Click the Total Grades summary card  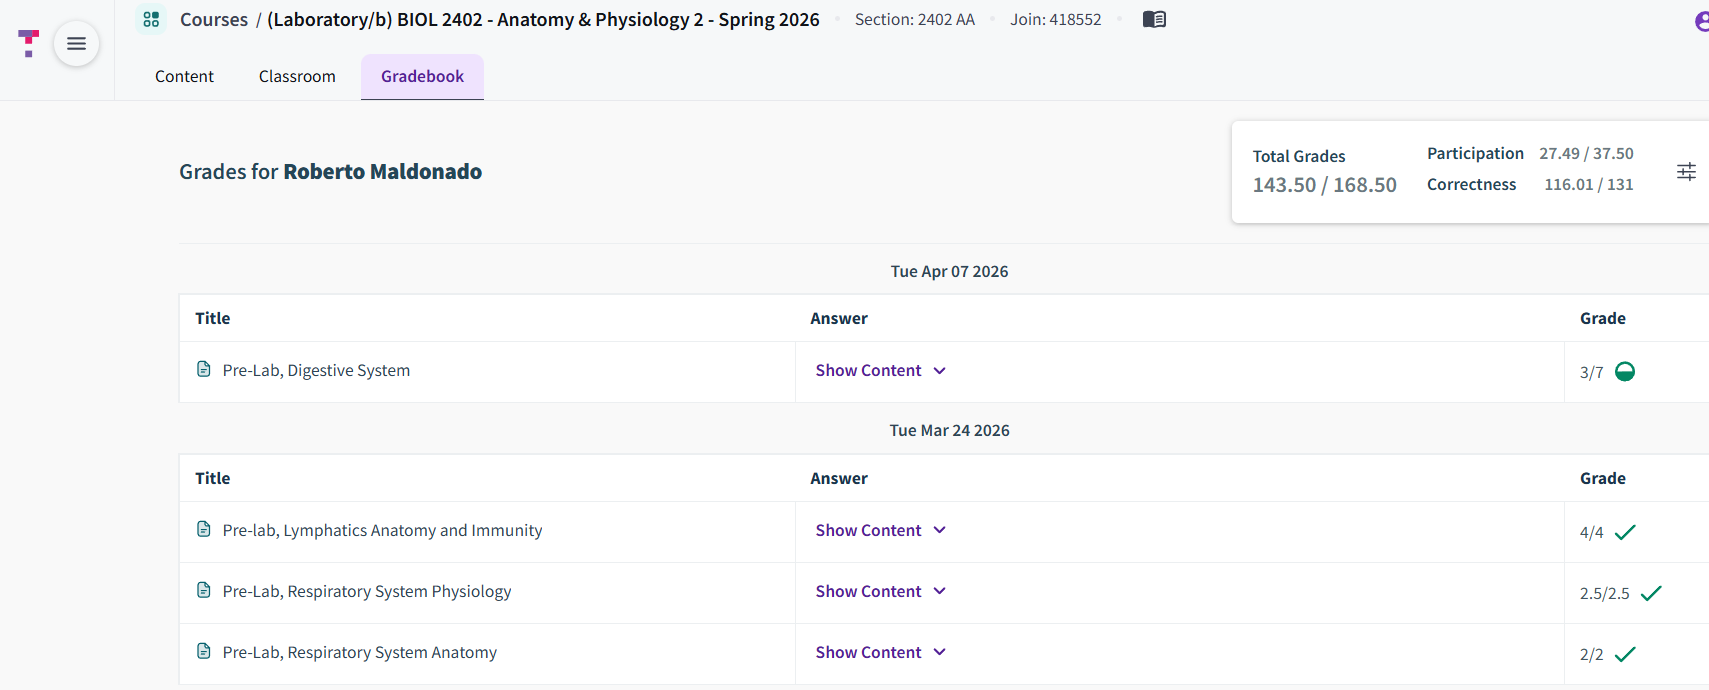pyautogui.click(x=1470, y=172)
